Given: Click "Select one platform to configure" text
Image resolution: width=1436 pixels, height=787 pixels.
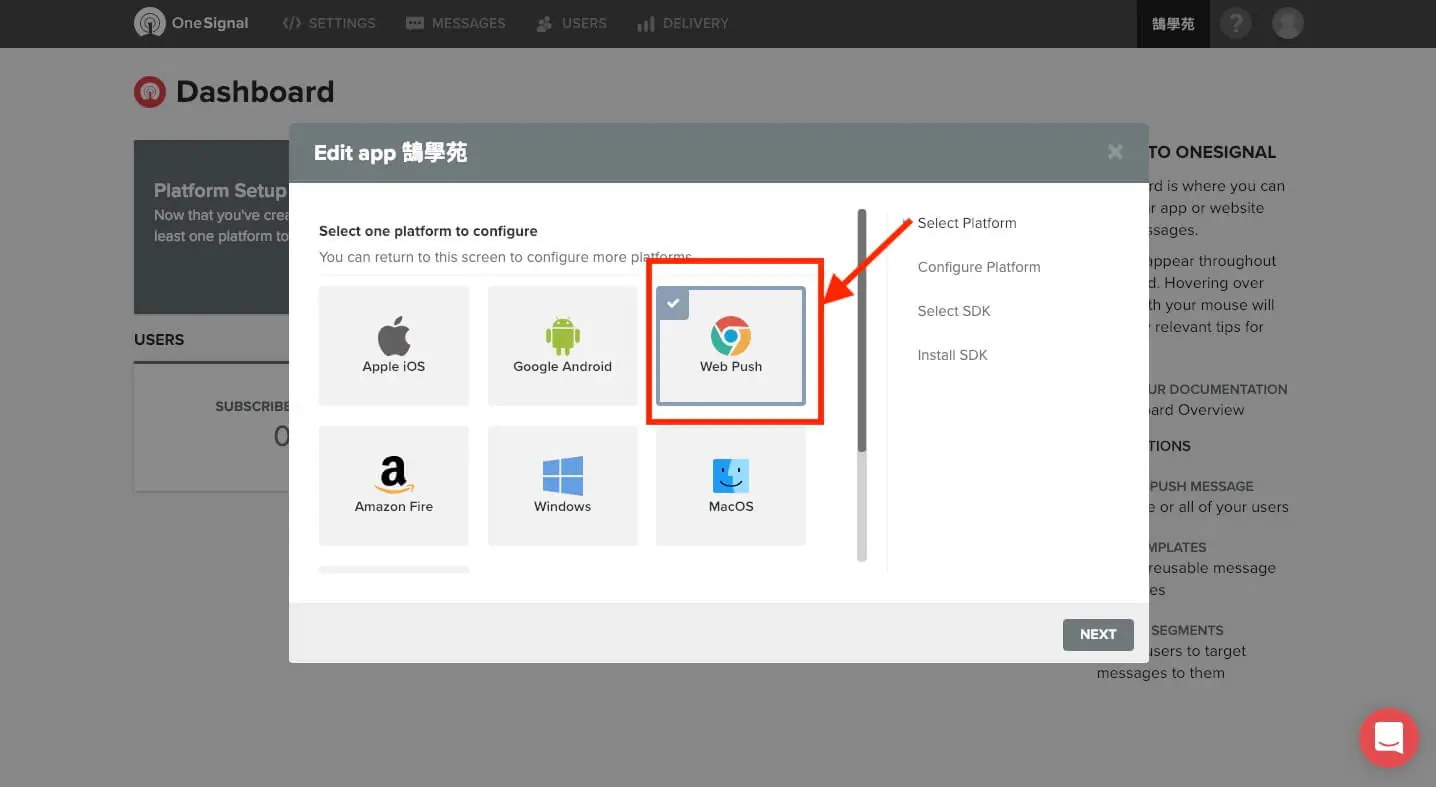Looking at the screenshot, I should tap(428, 231).
